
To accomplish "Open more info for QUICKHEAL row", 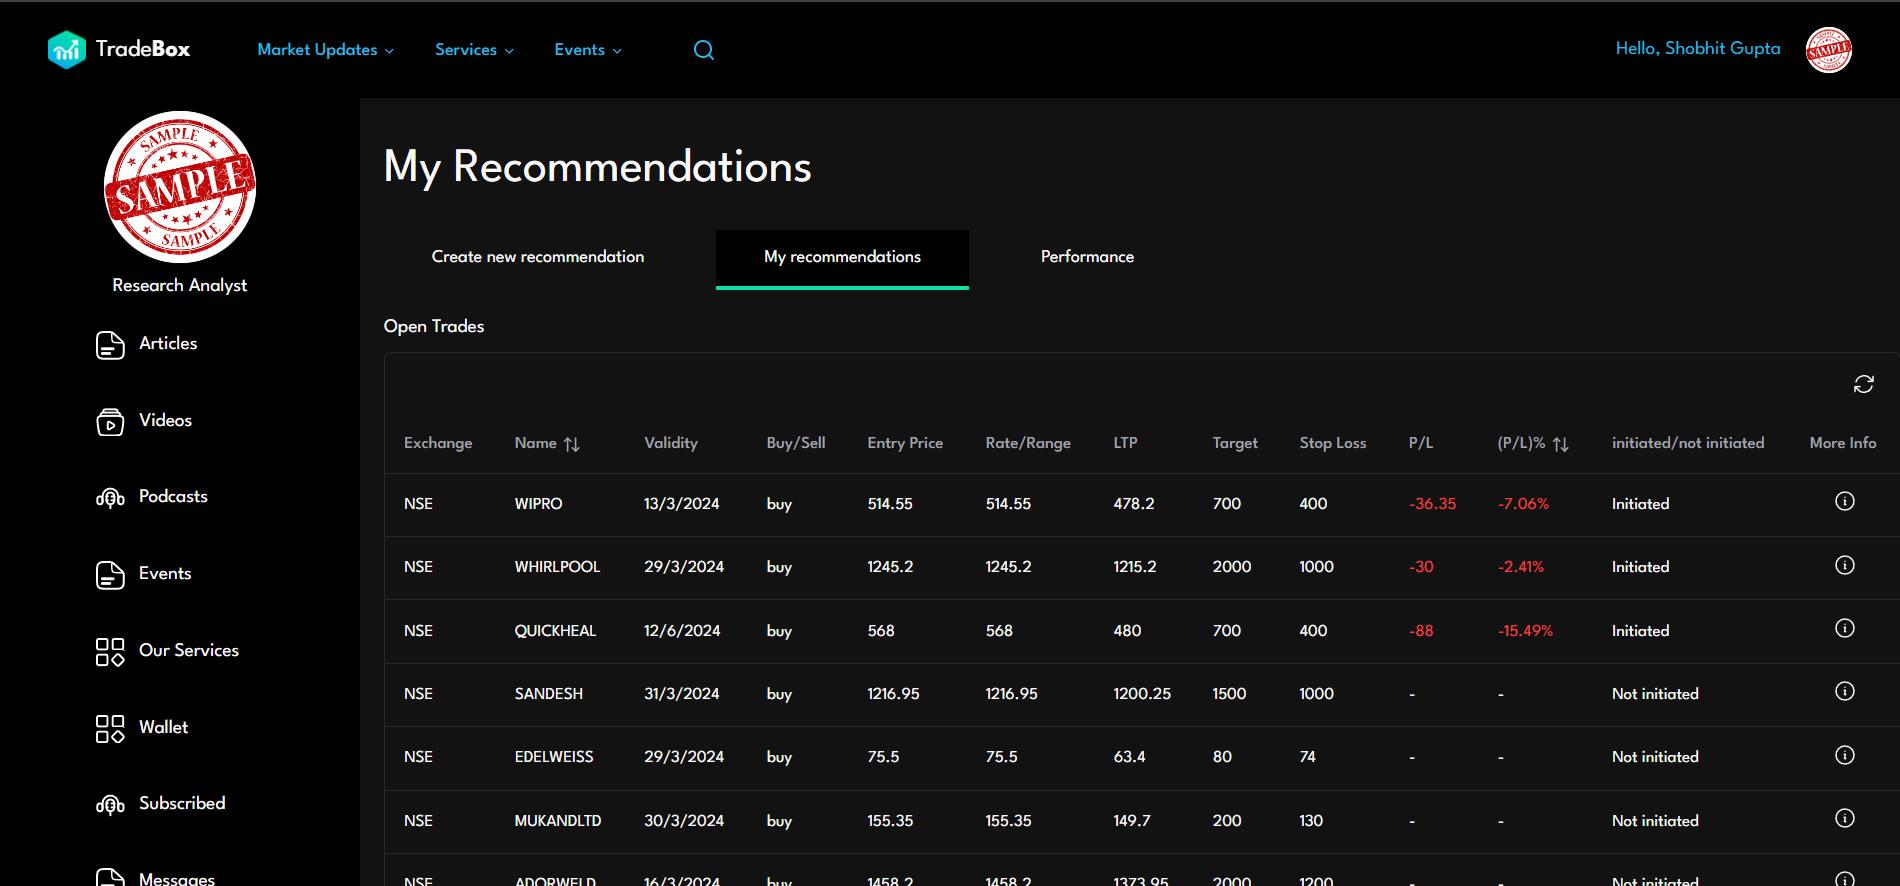I will (1845, 628).
